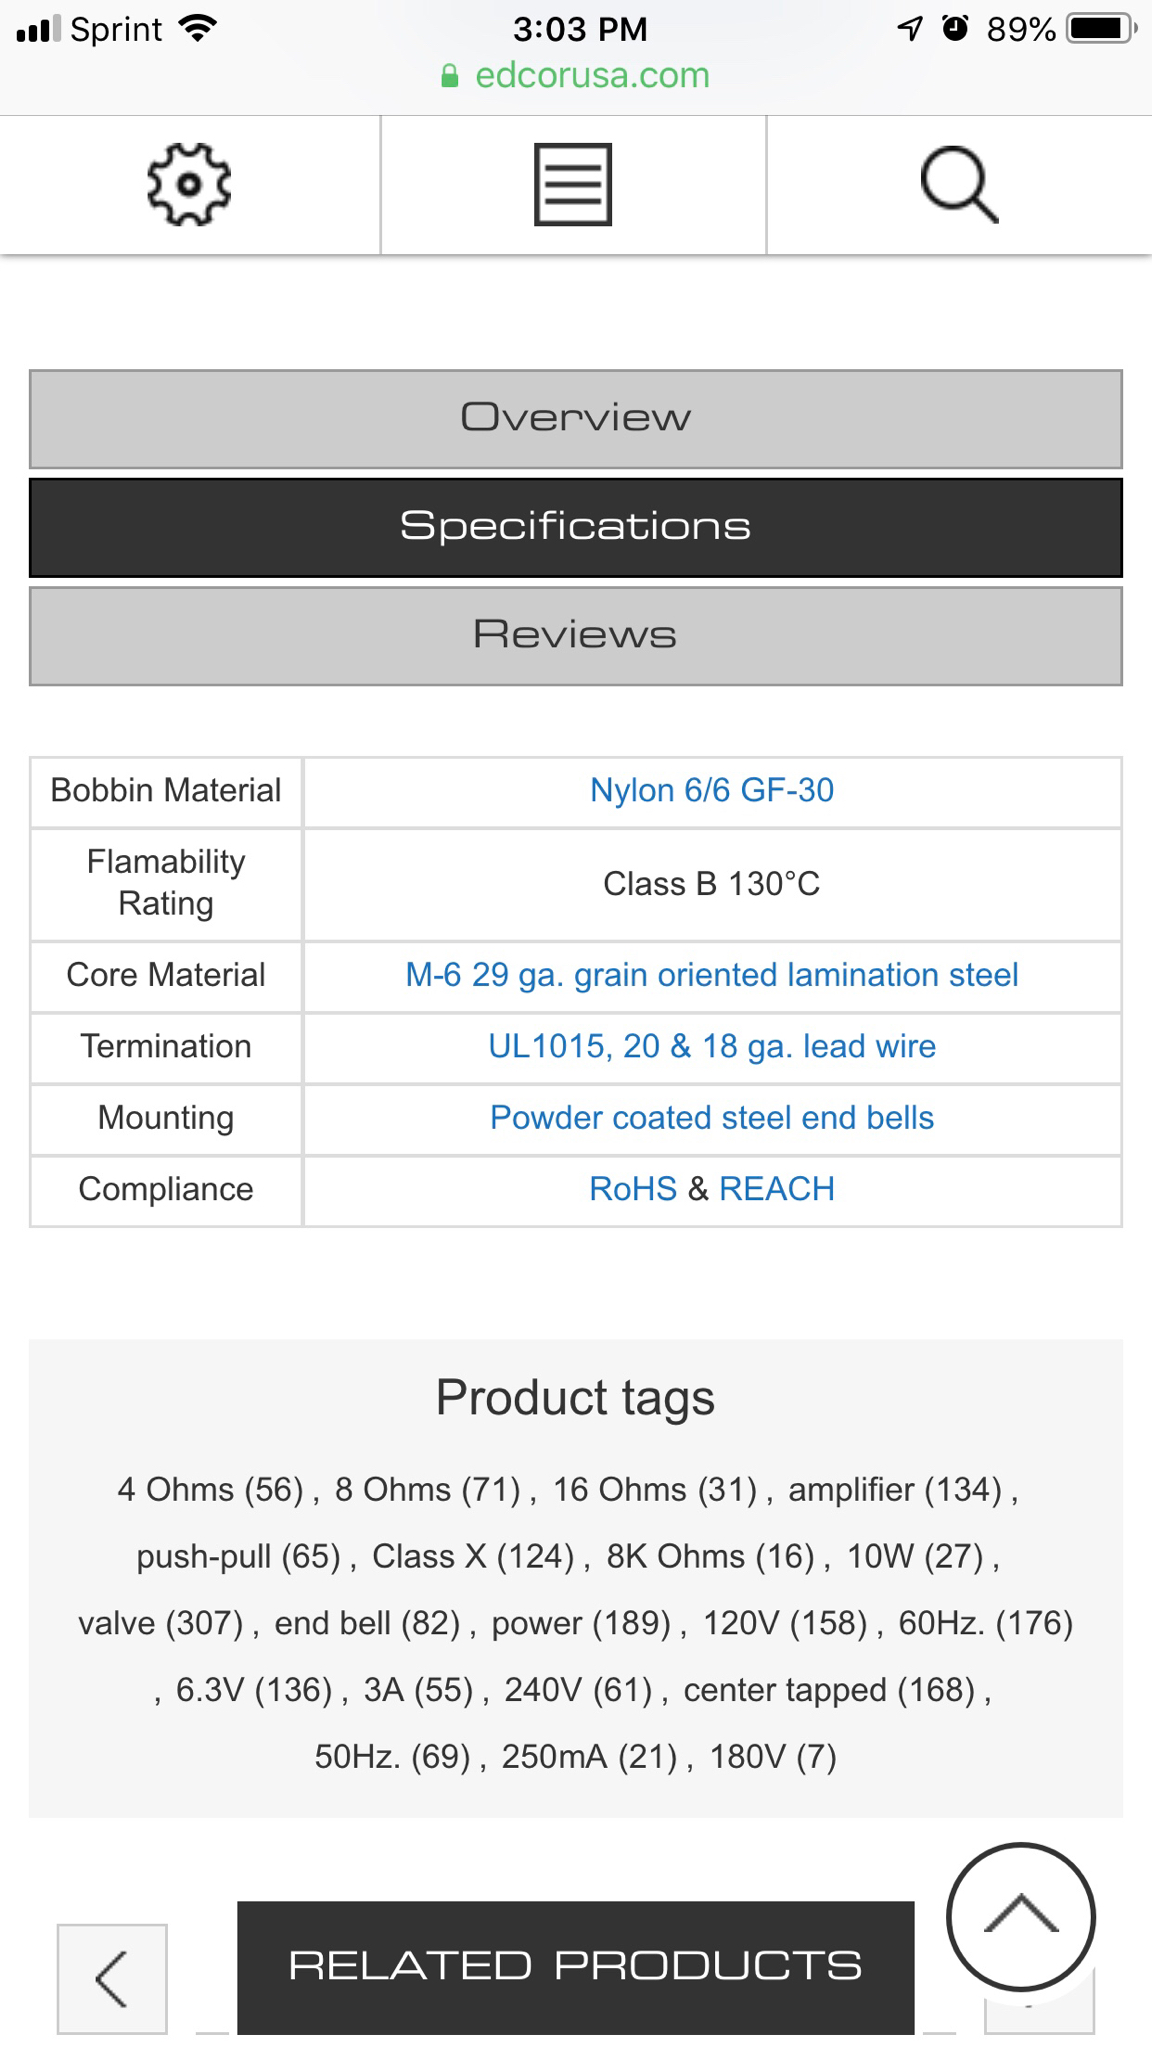1152x2048 pixels.
Task: Tap the green padlock security icon
Action: 450,76
